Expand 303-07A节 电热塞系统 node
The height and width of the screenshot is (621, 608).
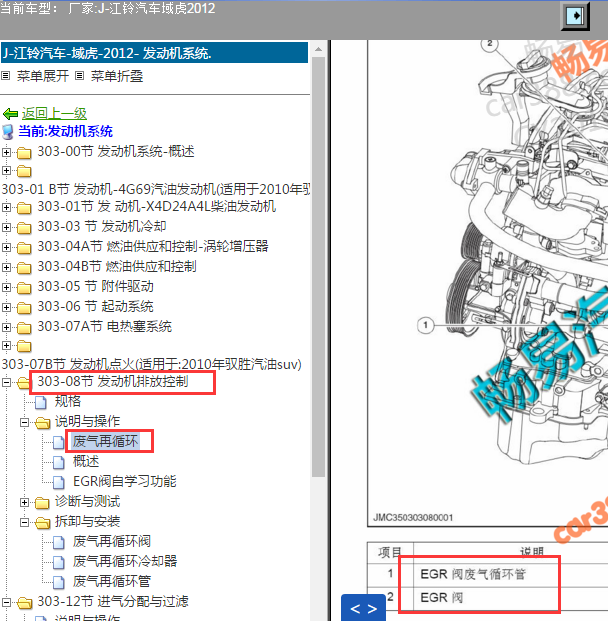[x=6, y=327]
